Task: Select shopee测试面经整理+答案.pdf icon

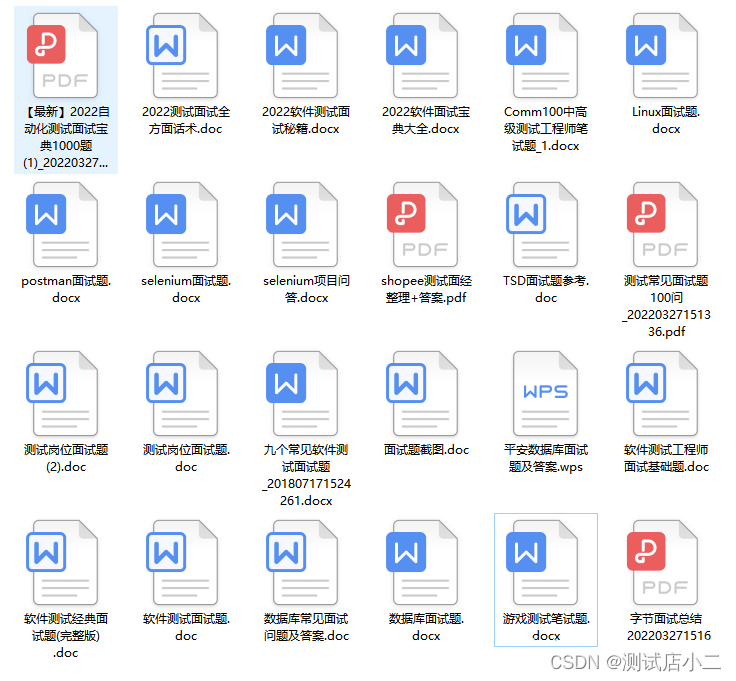Action: point(422,224)
